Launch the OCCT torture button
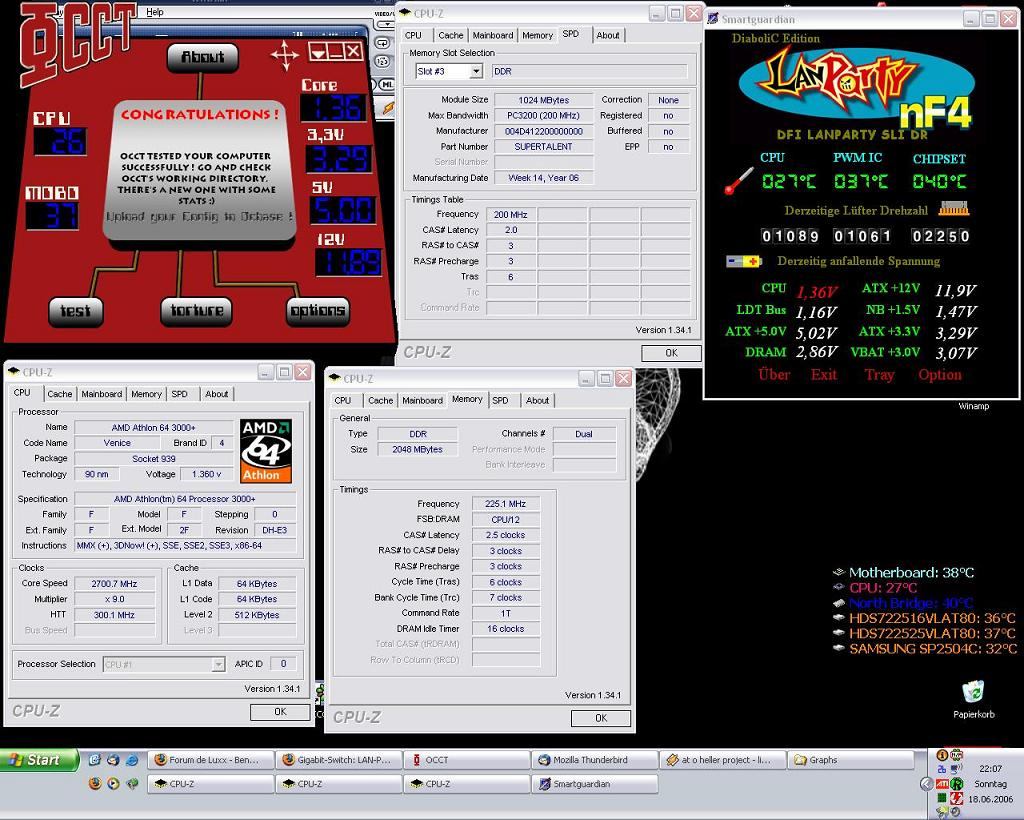 coord(197,311)
